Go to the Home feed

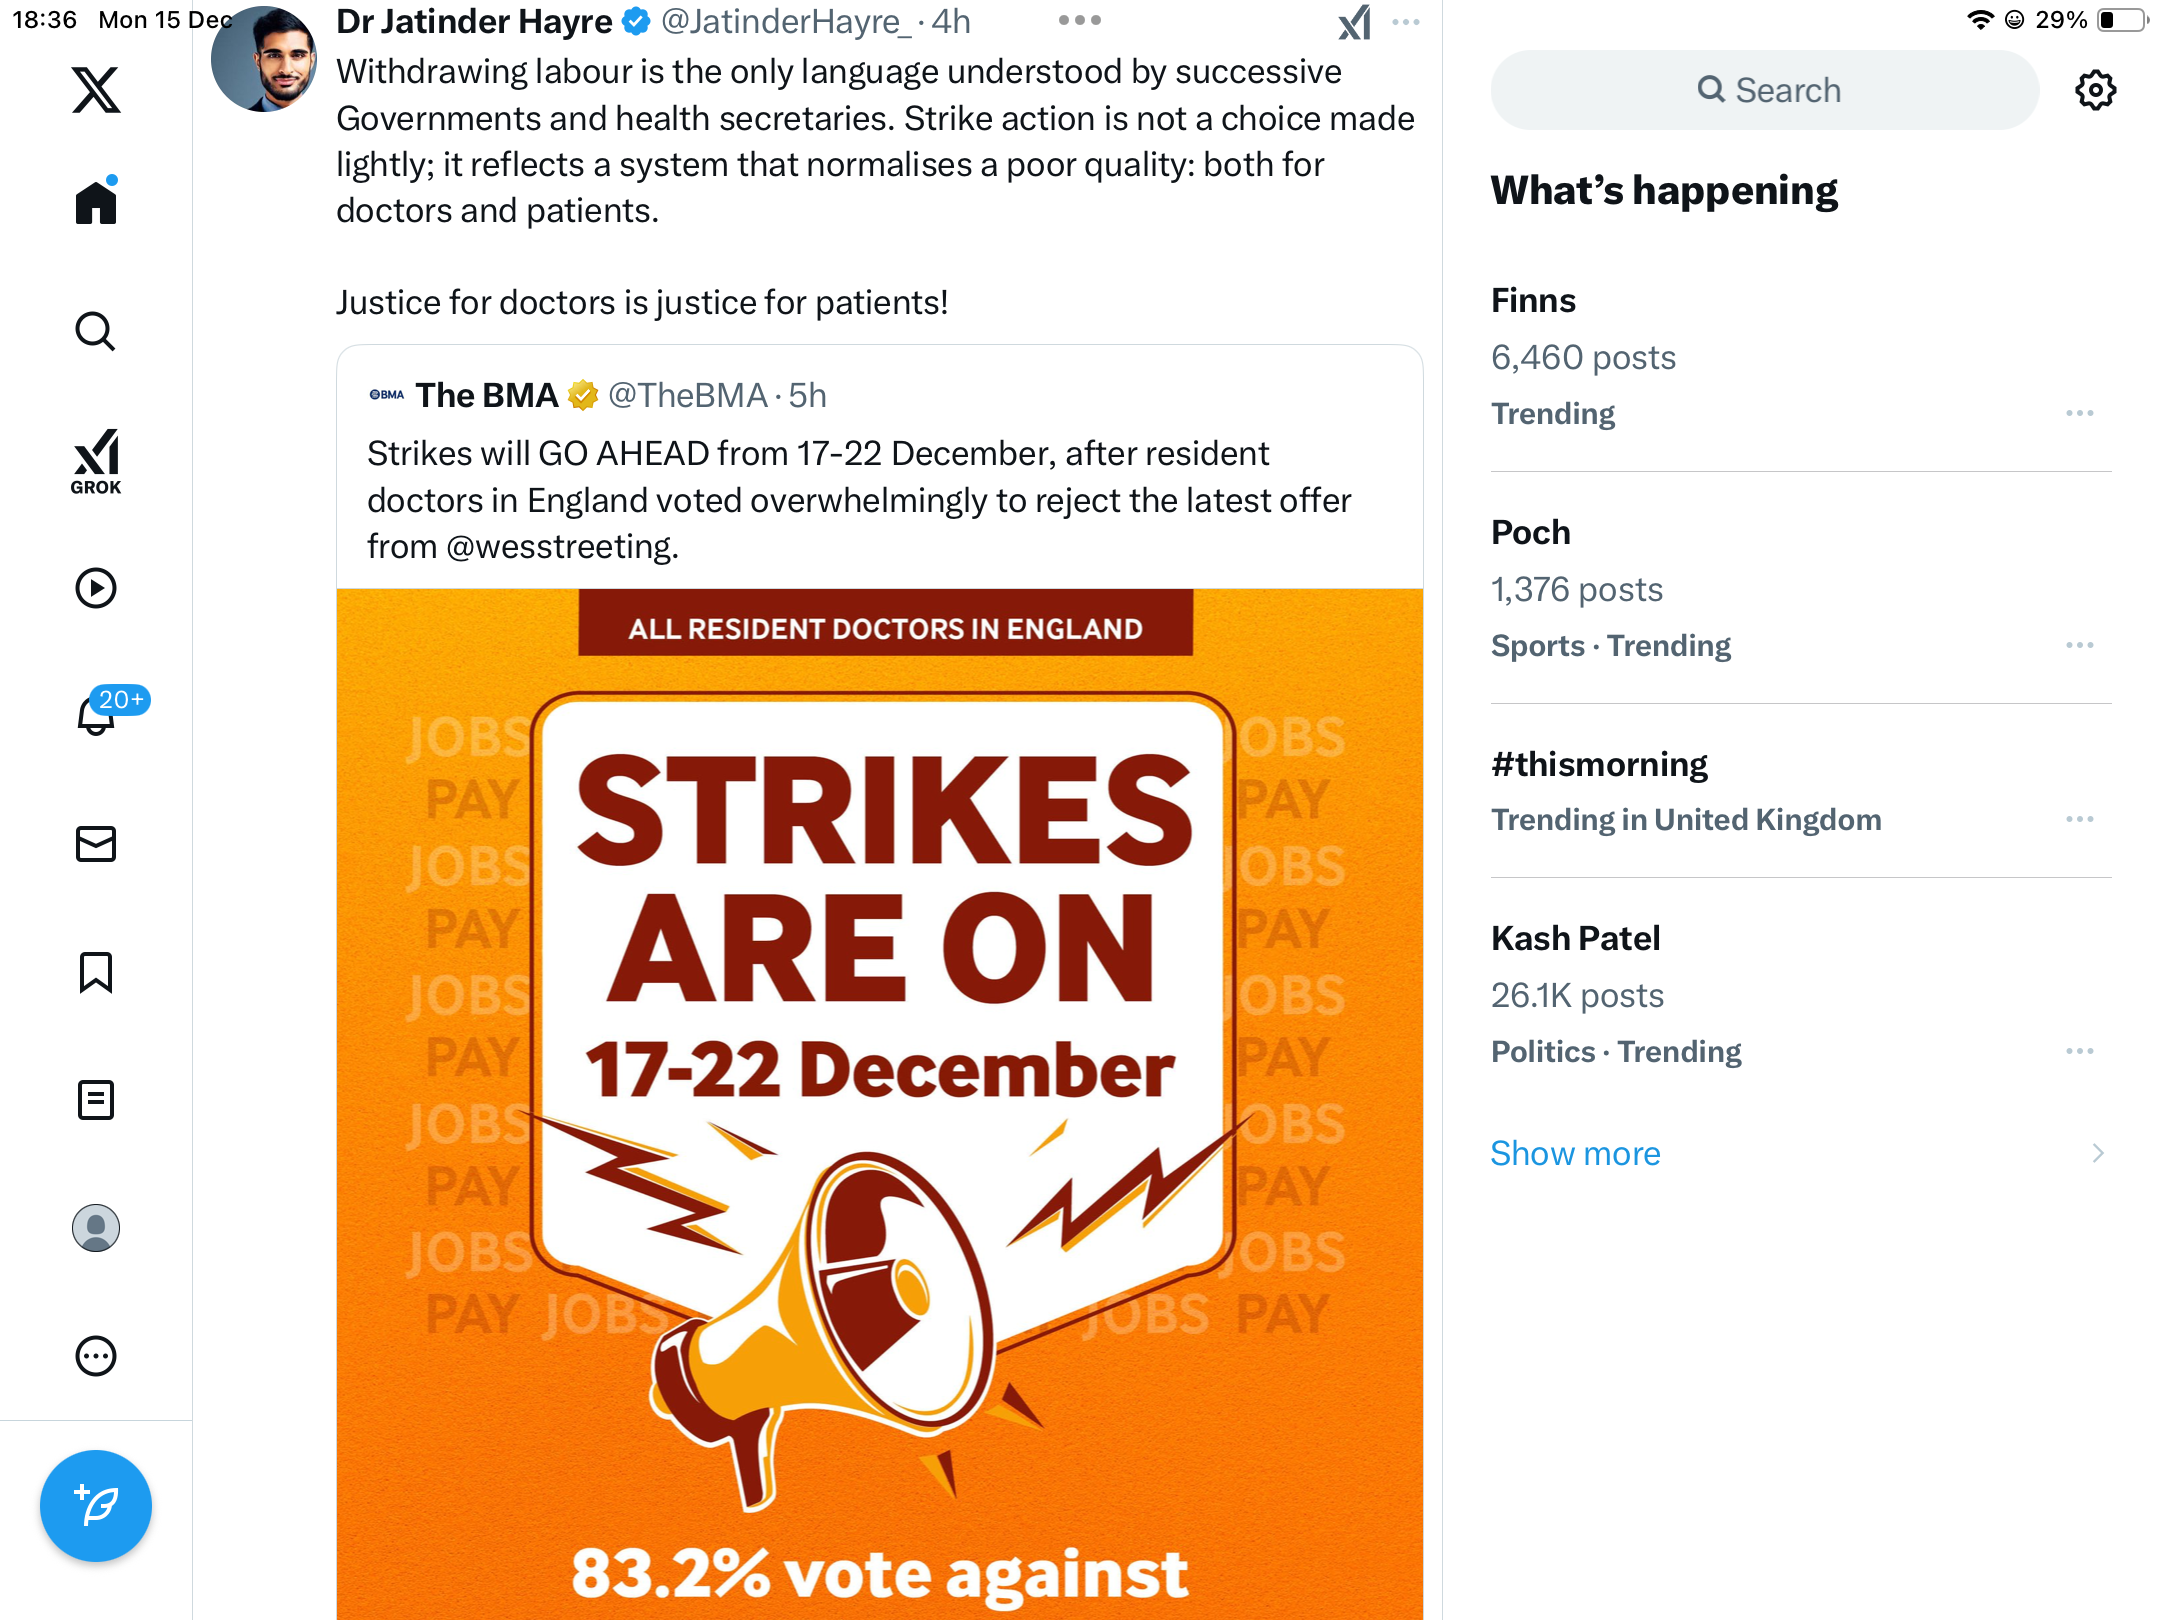pos(96,203)
